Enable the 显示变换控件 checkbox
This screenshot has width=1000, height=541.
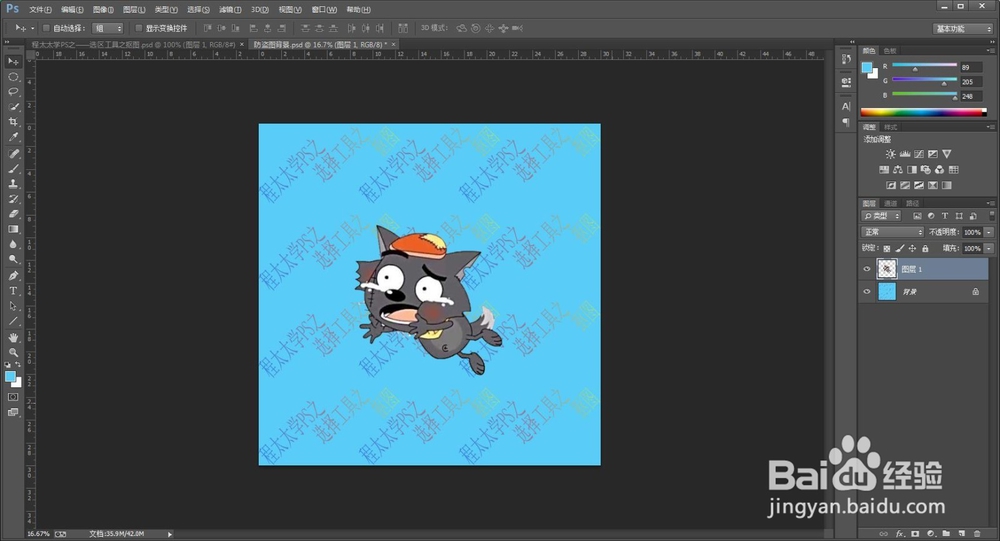(138, 28)
